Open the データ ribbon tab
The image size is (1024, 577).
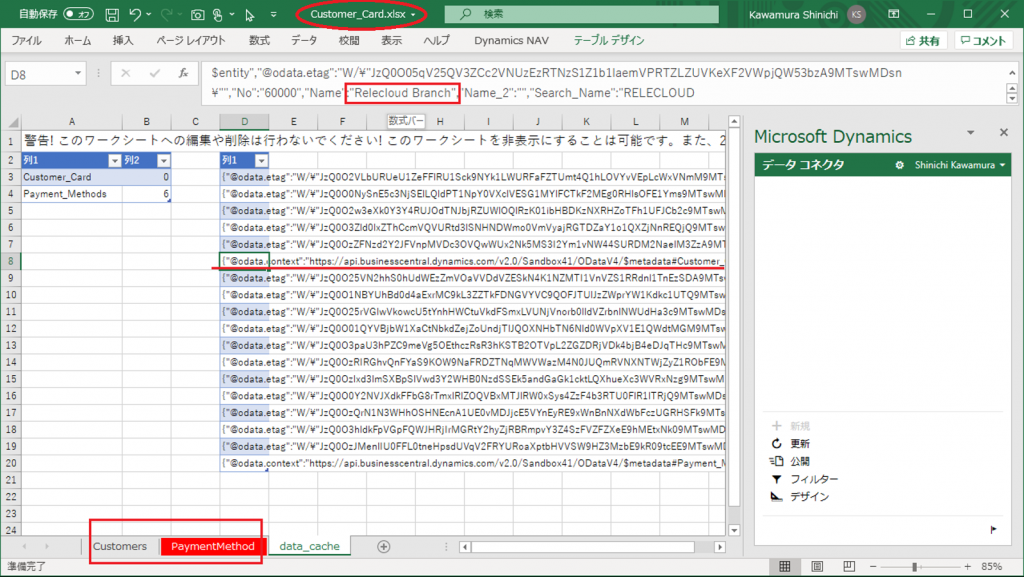pyautogui.click(x=304, y=40)
